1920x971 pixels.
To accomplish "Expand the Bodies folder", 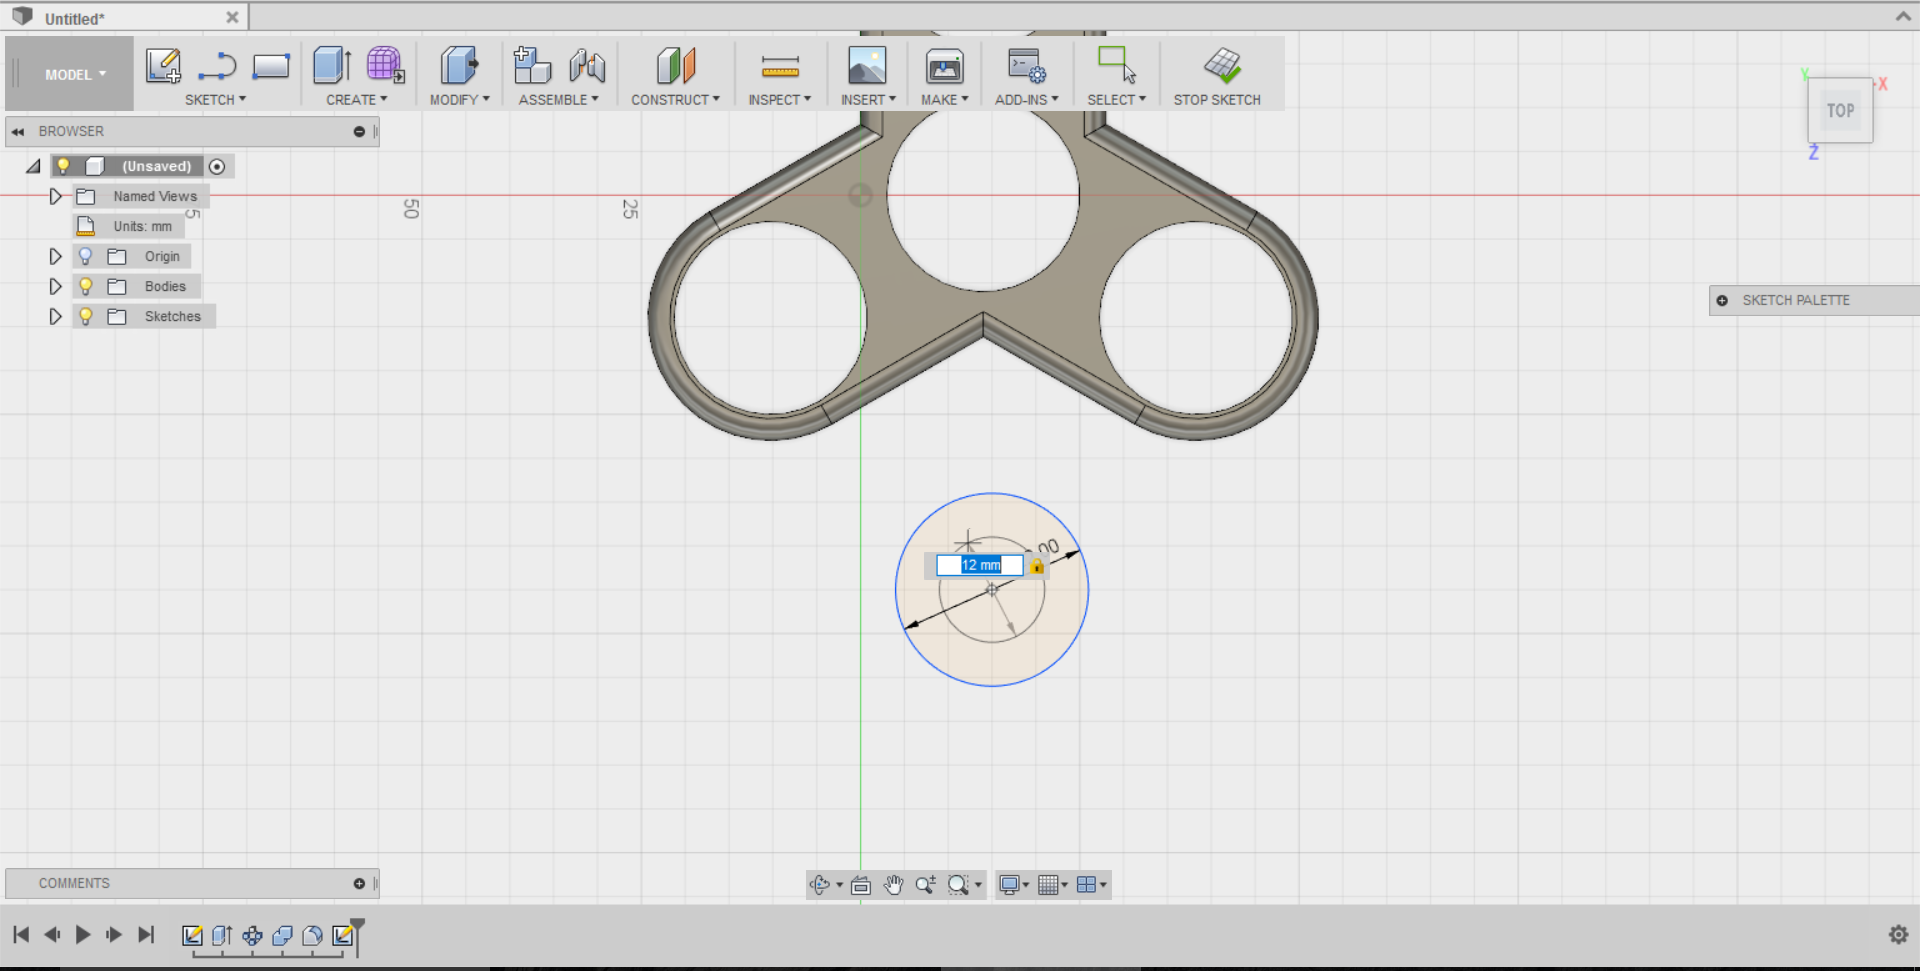I will click(56, 287).
